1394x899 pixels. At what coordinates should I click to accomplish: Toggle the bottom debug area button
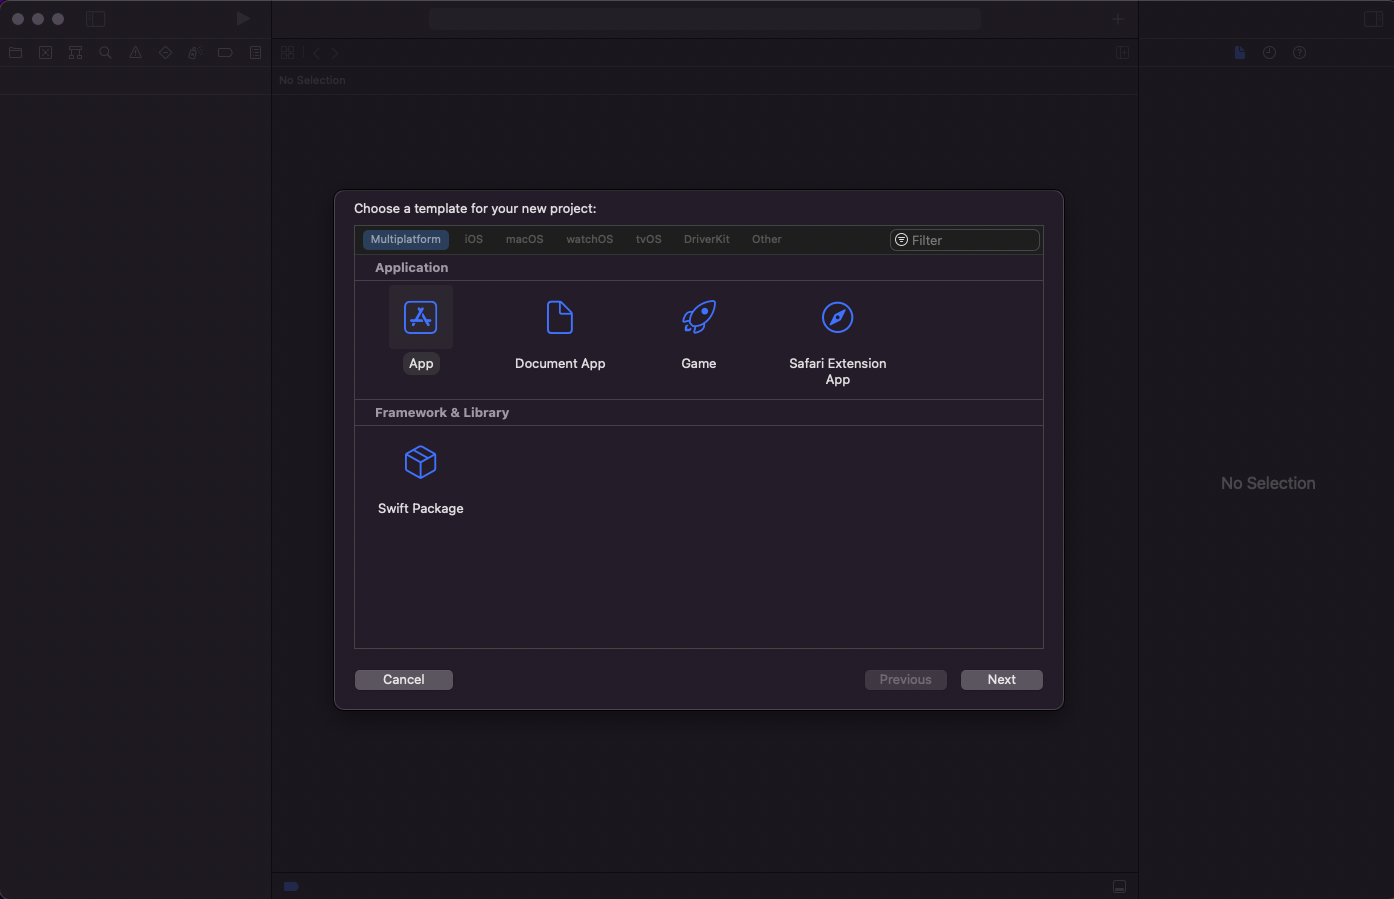coord(1119,887)
